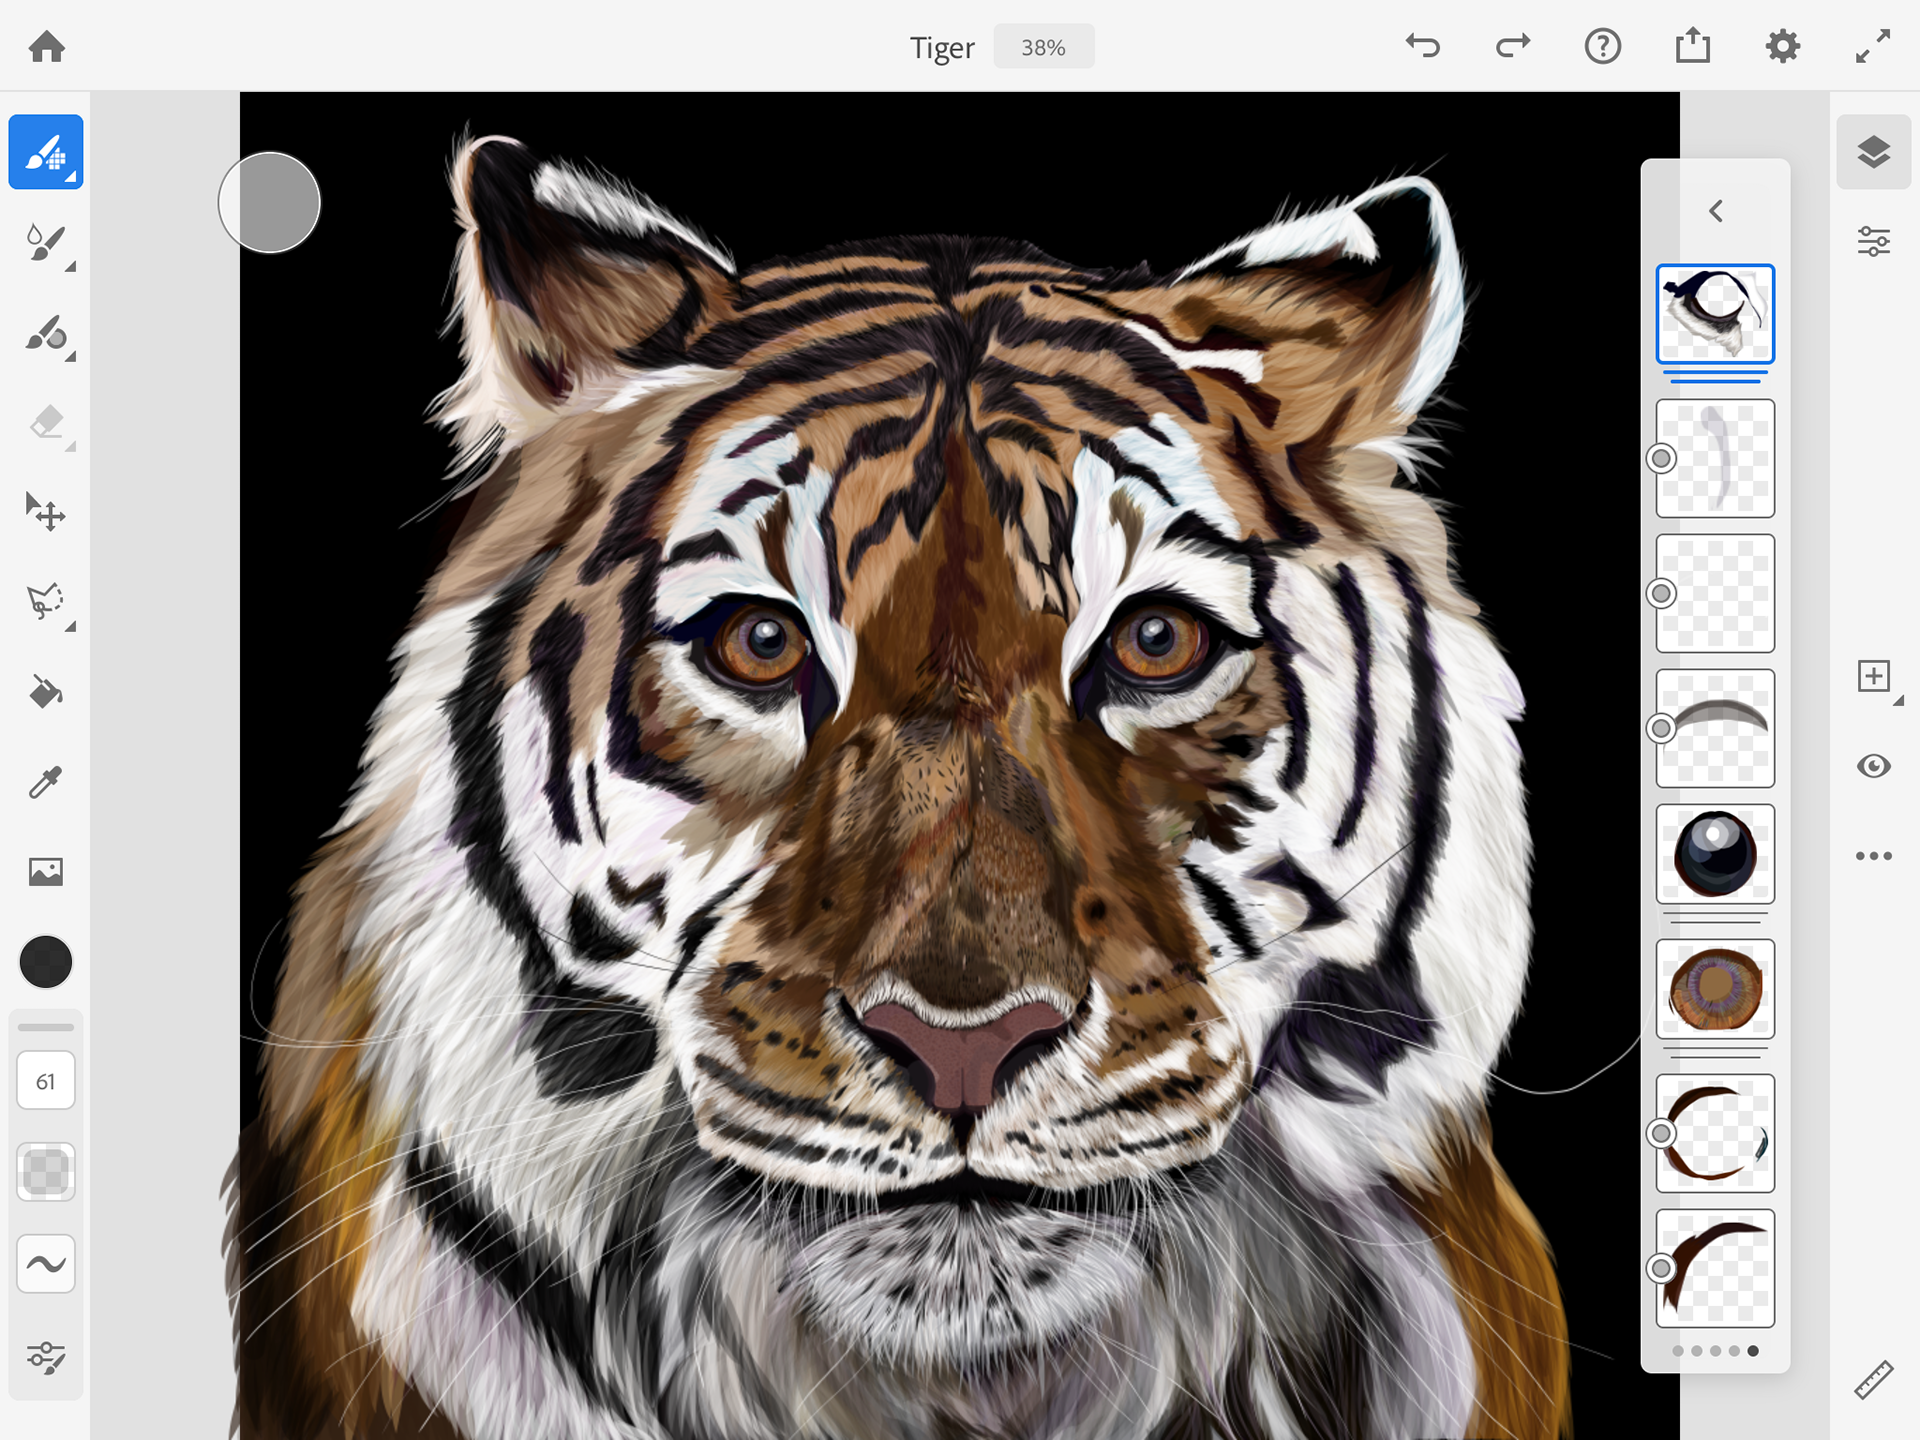Collapse the layers panel with the chevron
Screen dimensions: 1920x1440
point(1716,211)
